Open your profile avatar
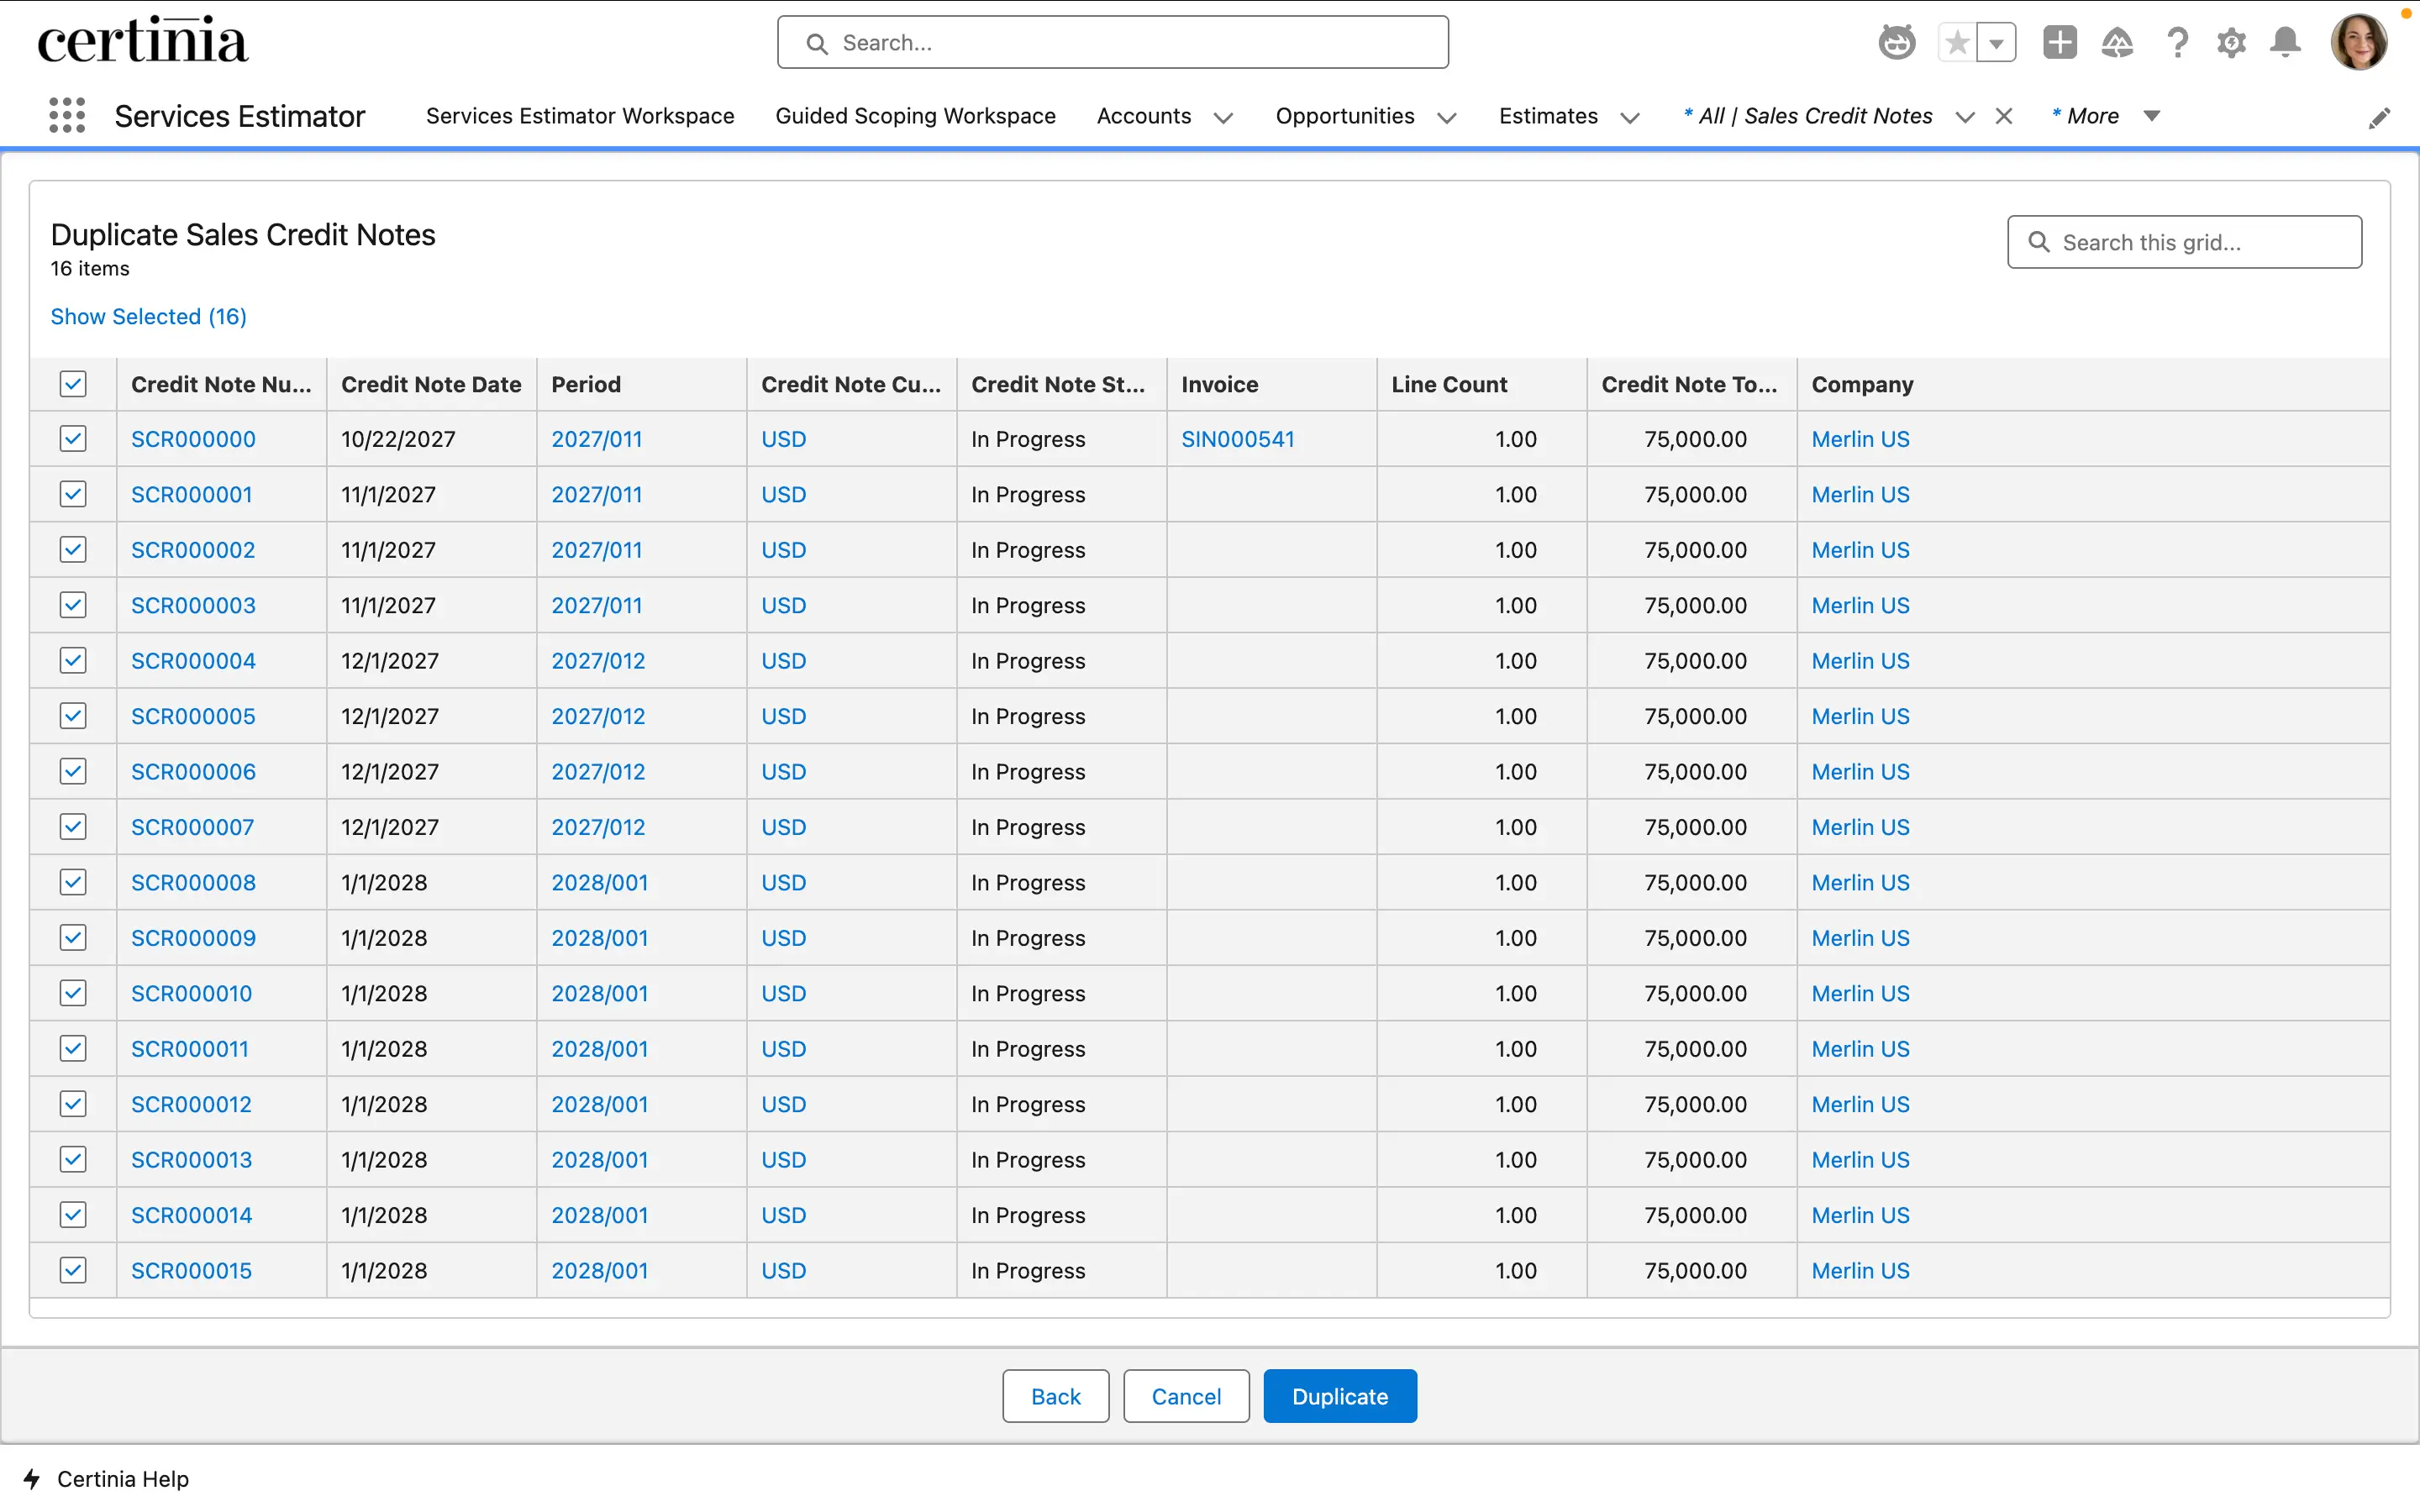The image size is (2420, 1512). [x=2361, y=41]
